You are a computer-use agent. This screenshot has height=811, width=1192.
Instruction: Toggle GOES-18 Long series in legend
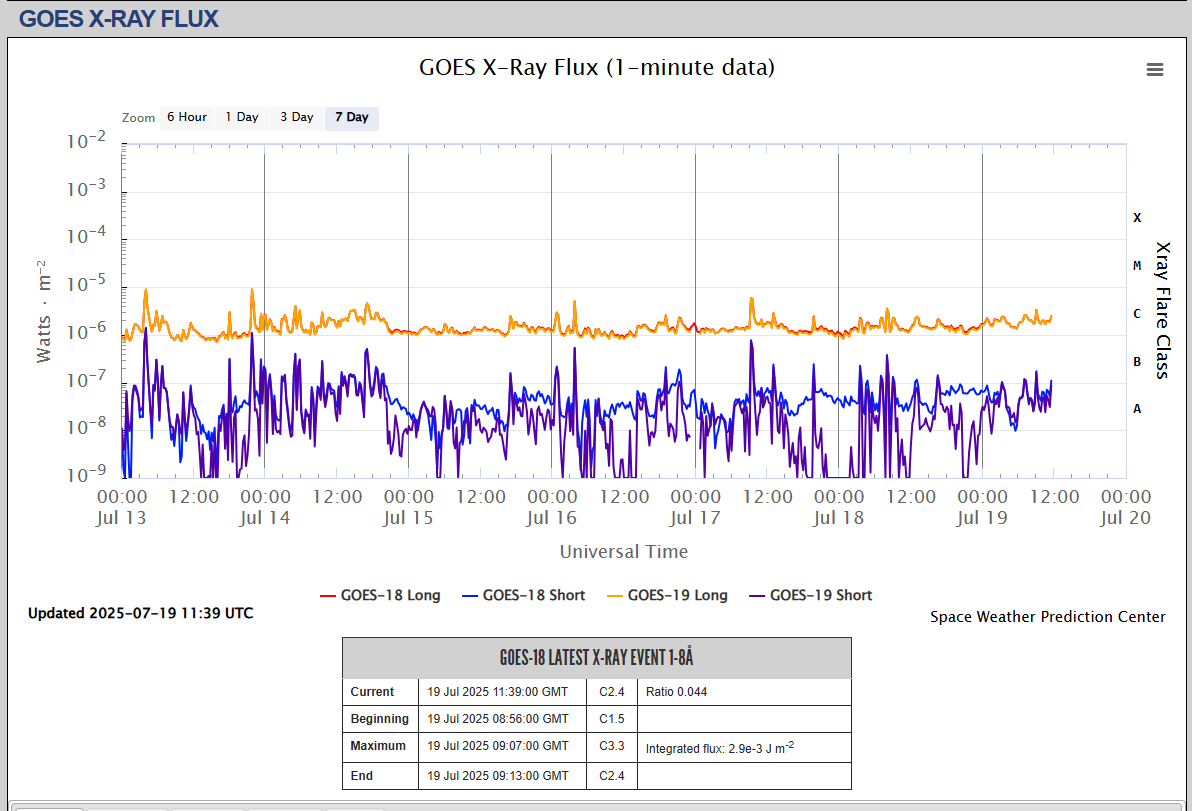tap(381, 595)
